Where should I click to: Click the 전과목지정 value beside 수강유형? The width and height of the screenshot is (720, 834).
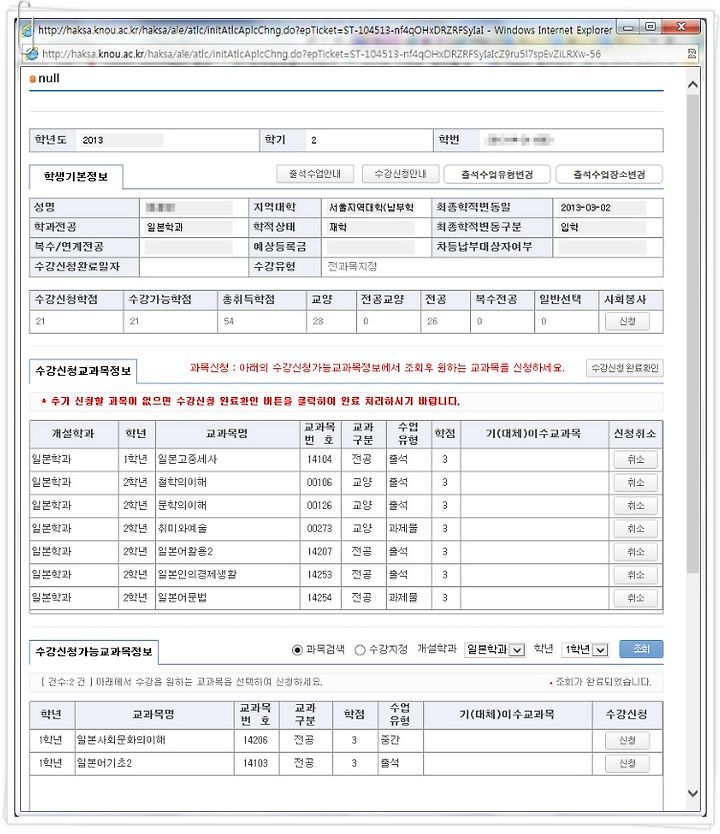[352, 266]
